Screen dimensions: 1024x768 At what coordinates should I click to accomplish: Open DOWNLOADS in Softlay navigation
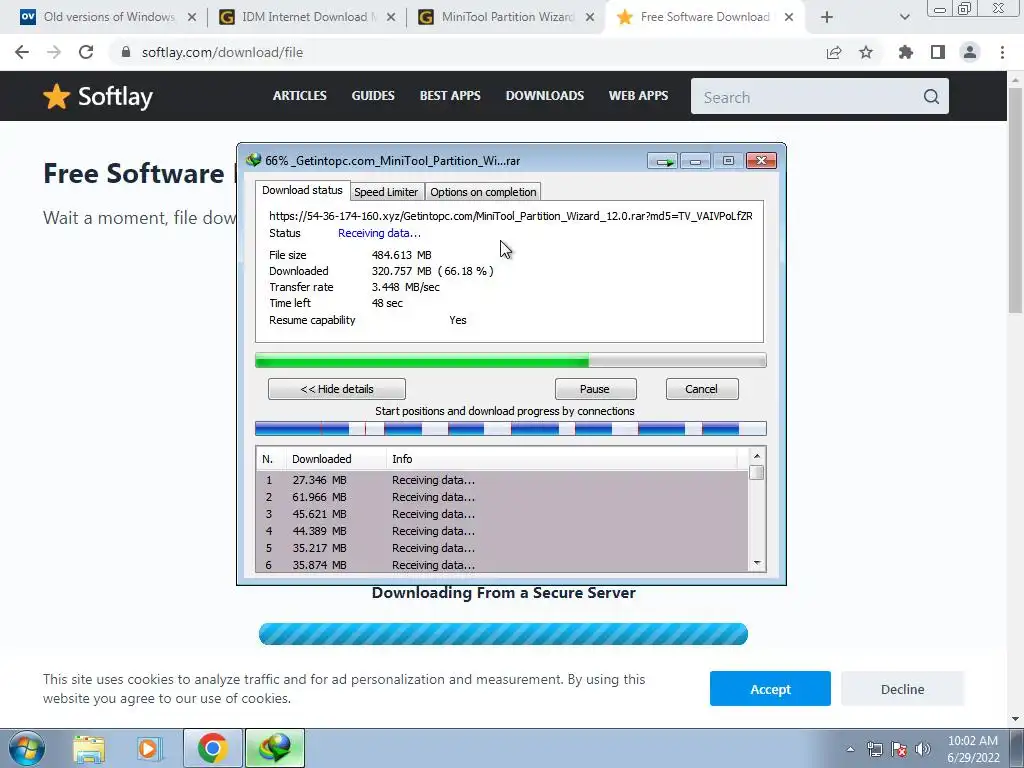click(545, 95)
